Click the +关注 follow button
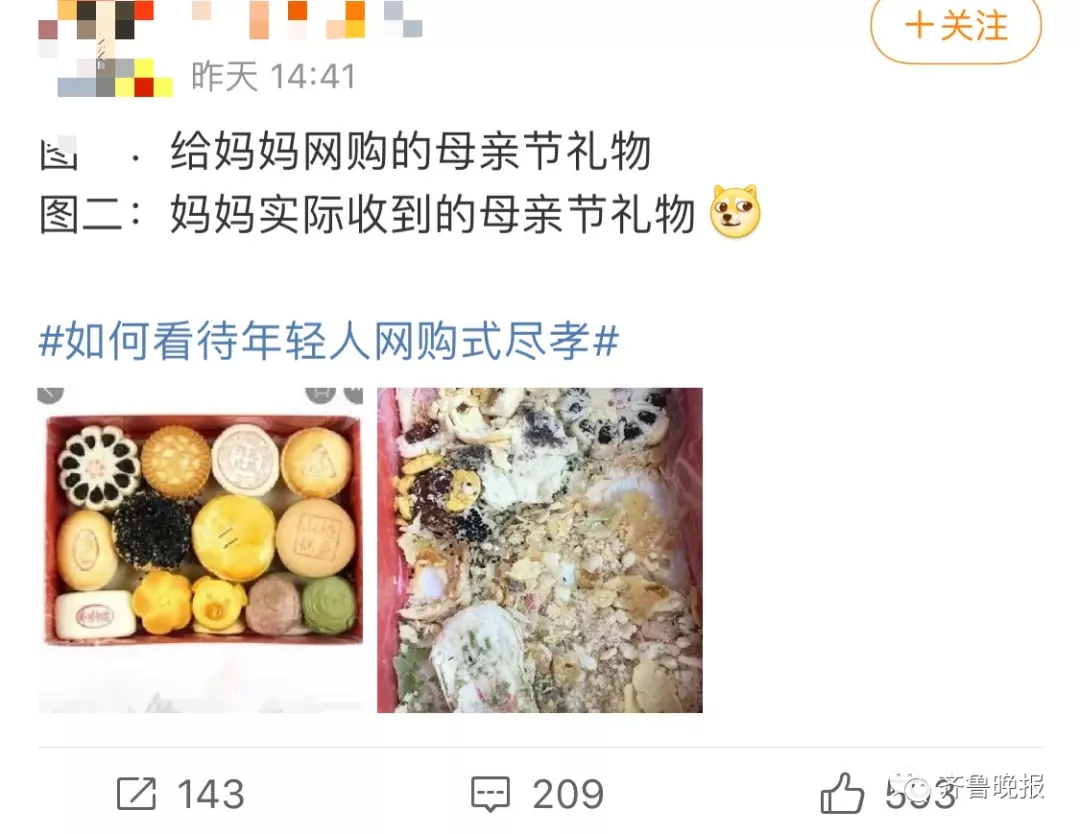1080x834 pixels. pyautogui.click(x=956, y=28)
